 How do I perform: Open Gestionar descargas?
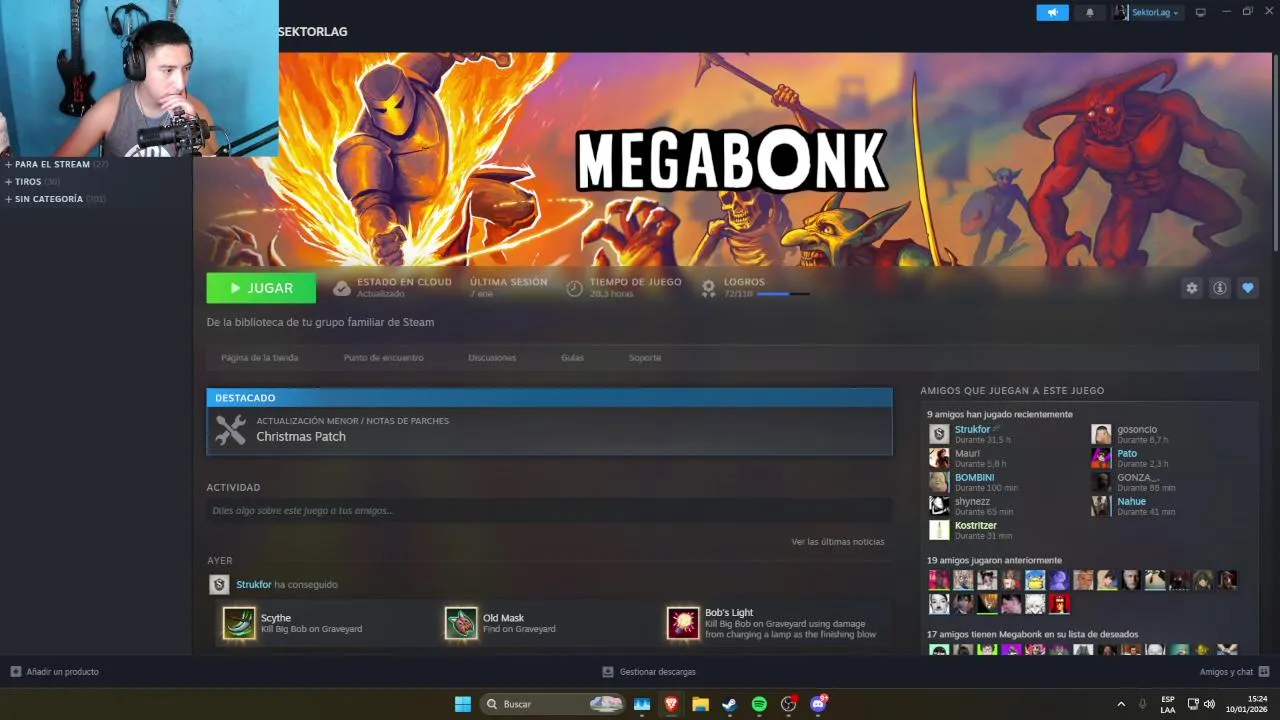[x=649, y=672]
